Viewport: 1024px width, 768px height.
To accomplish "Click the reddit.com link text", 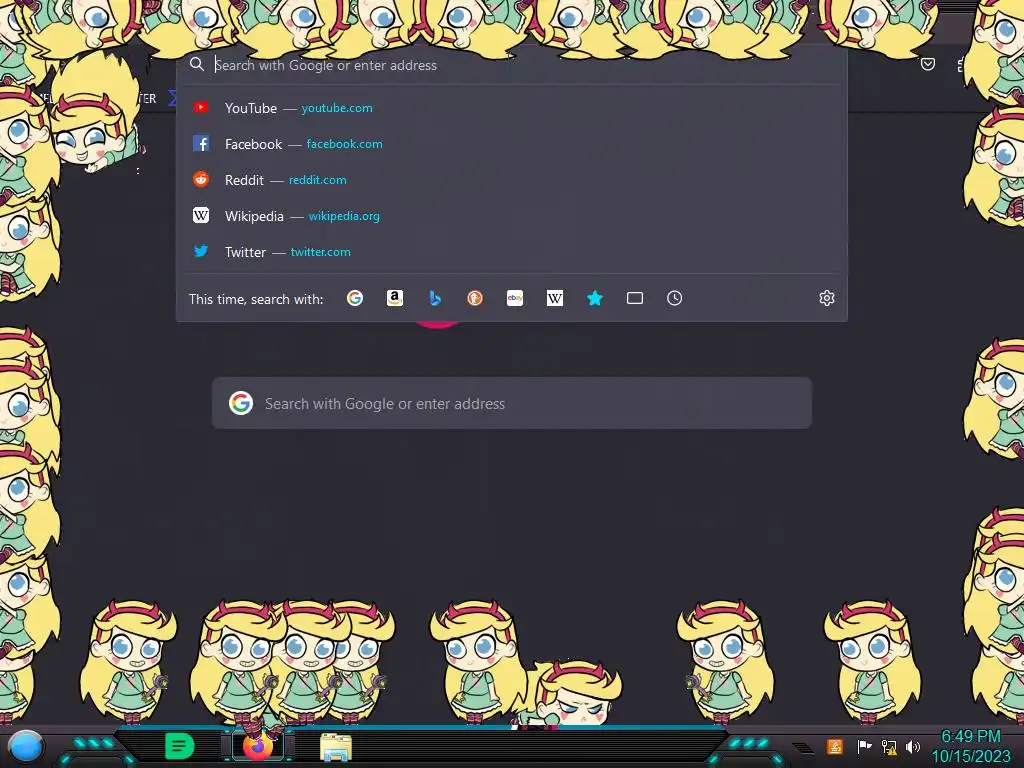I will 318,180.
